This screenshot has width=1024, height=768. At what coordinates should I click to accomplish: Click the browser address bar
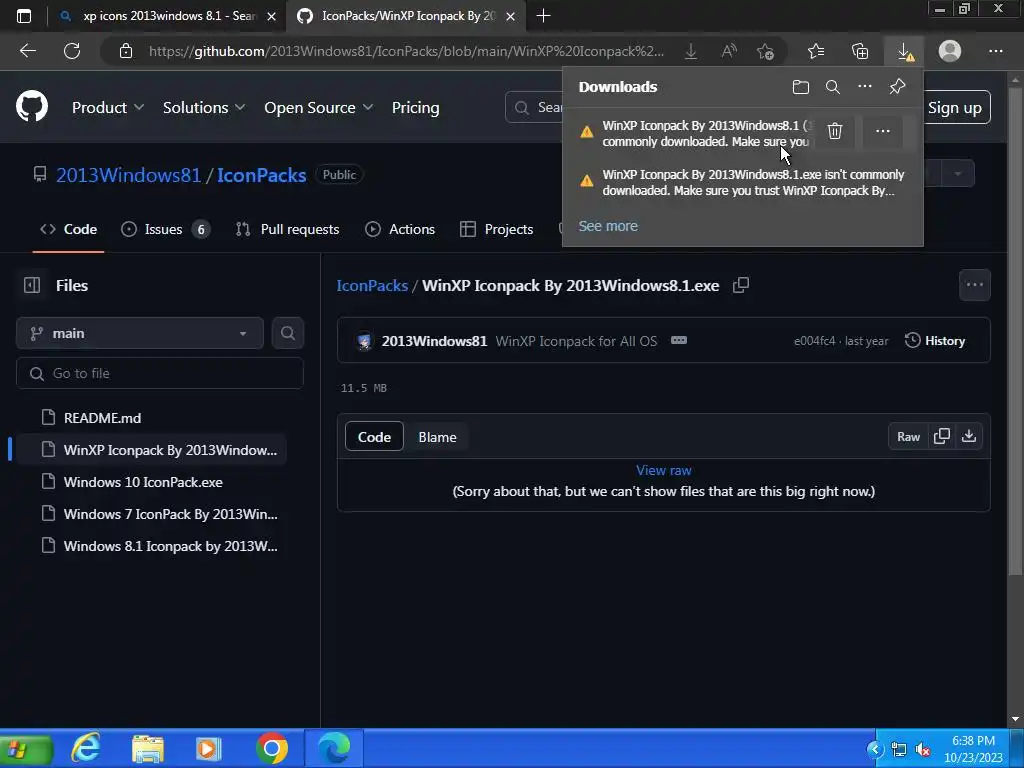[406, 52]
